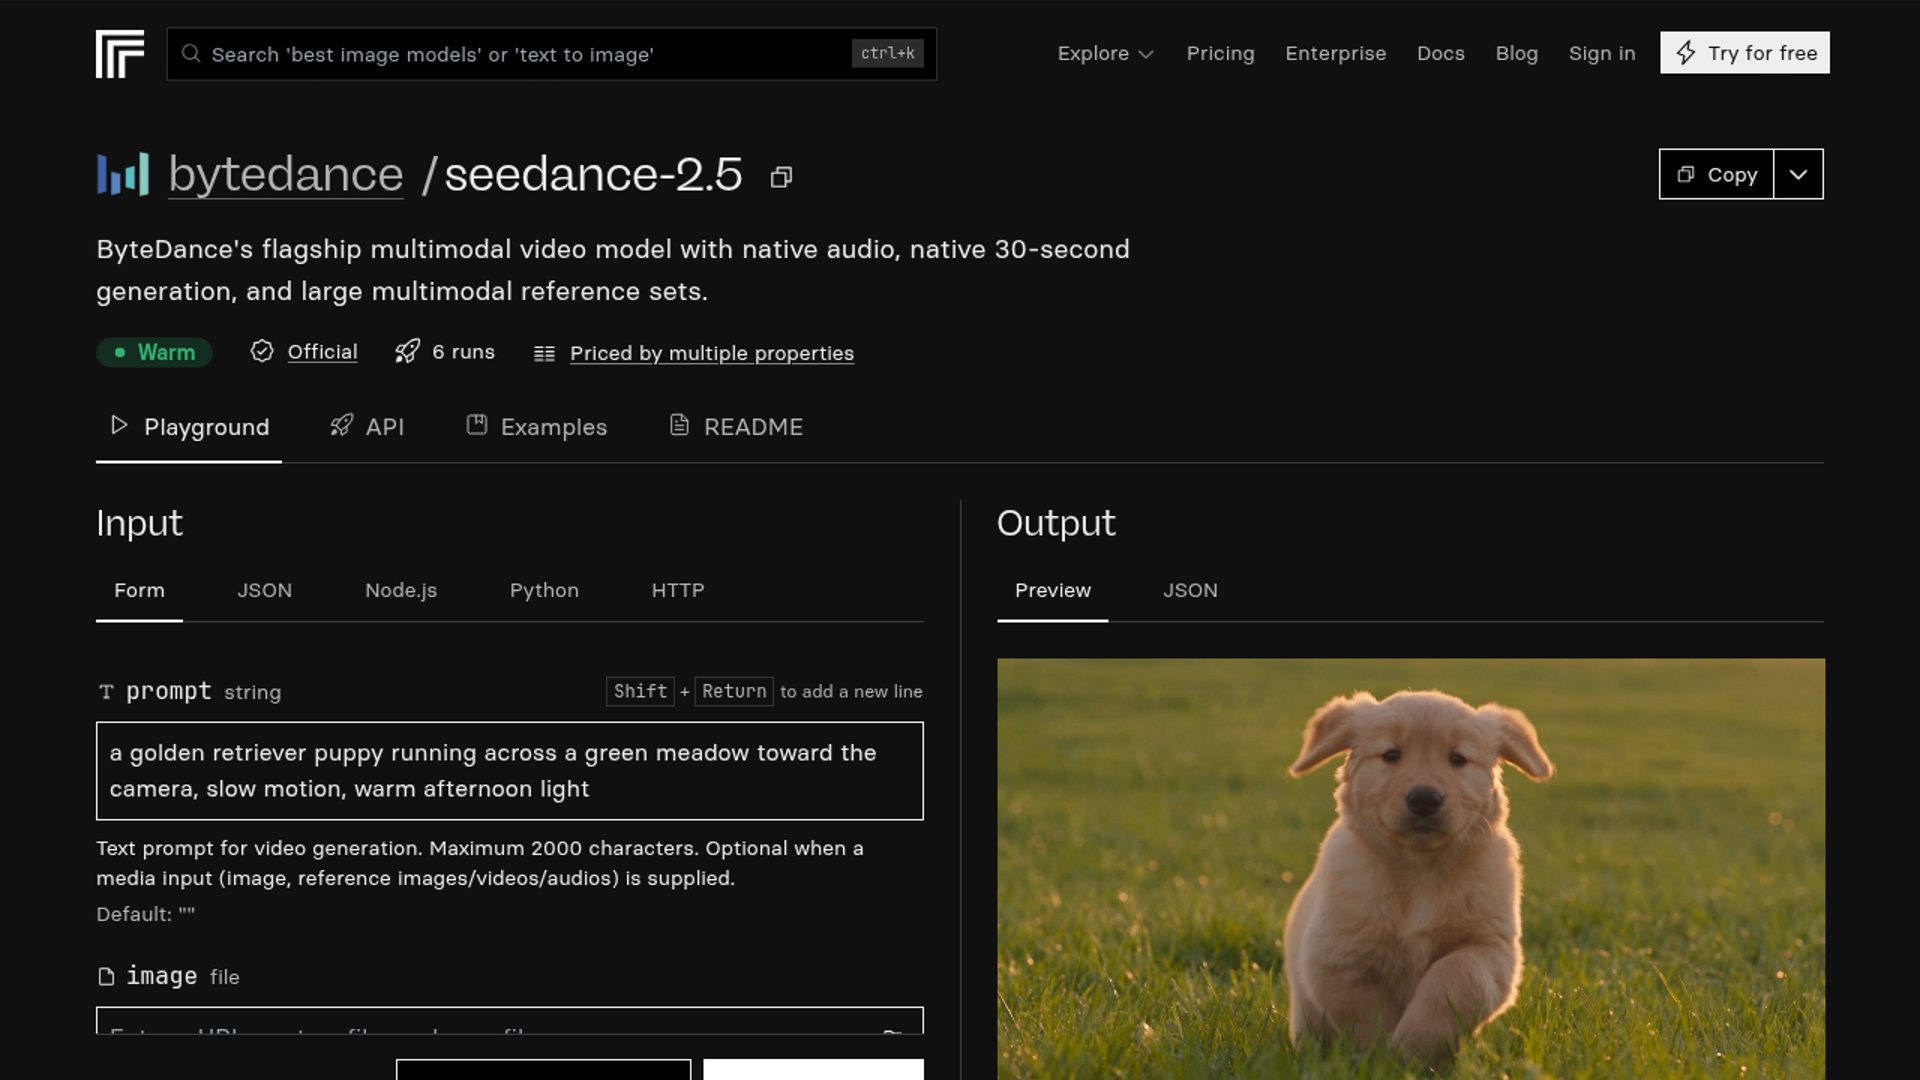Image resolution: width=1920 pixels, height=1080 pixels.
Task: Select the Node.js input tab
Action: point(401,590)
